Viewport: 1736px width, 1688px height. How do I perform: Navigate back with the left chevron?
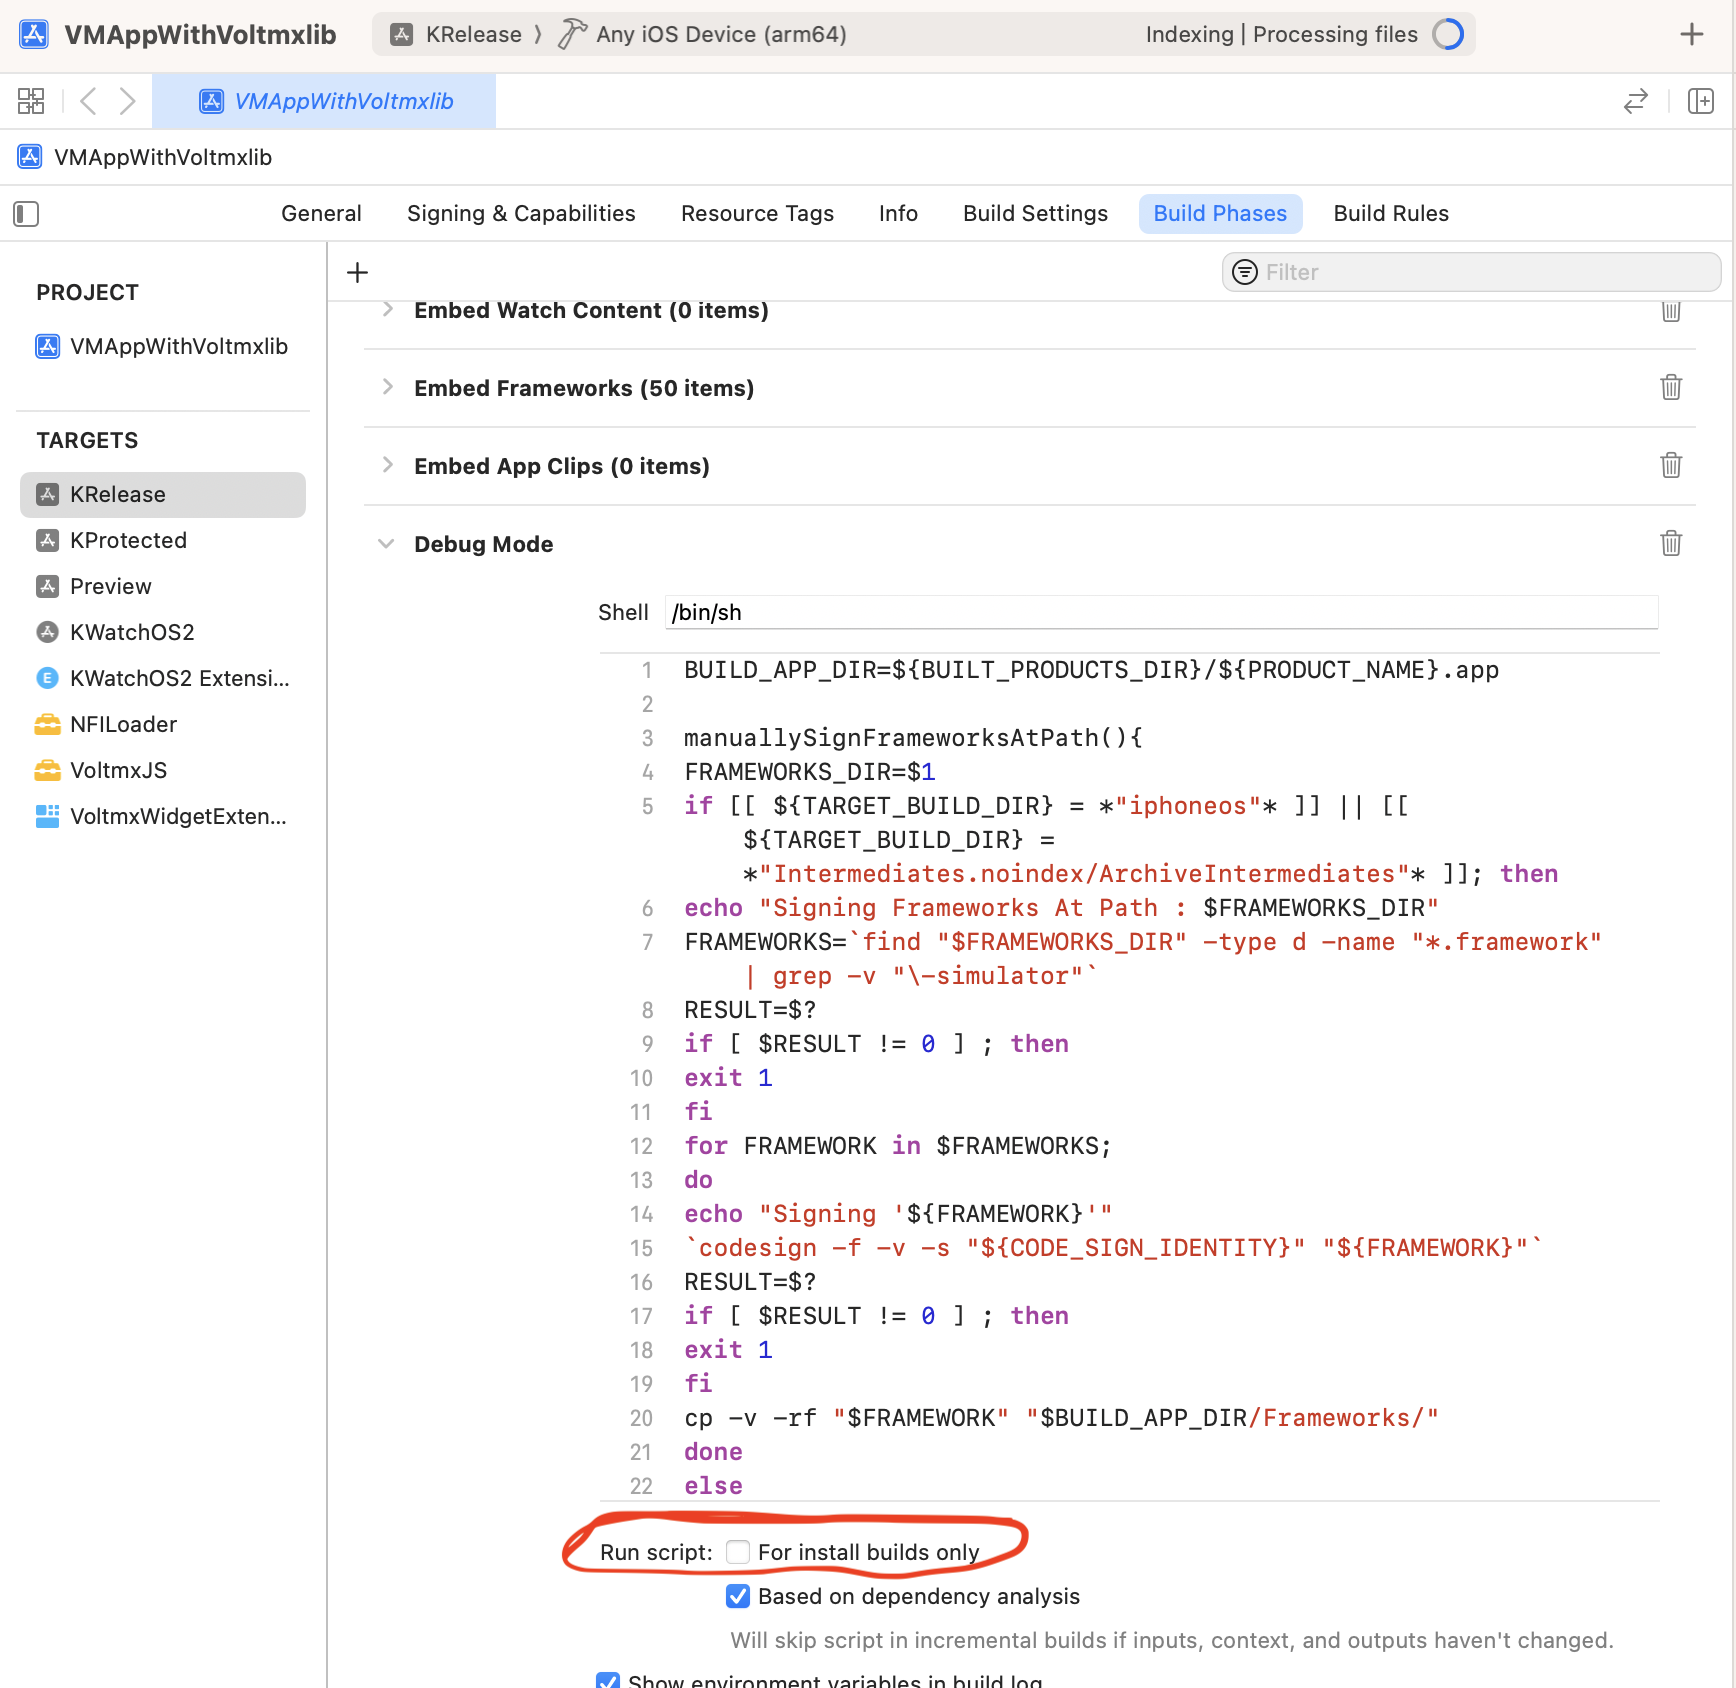click(x=88, y=101)
